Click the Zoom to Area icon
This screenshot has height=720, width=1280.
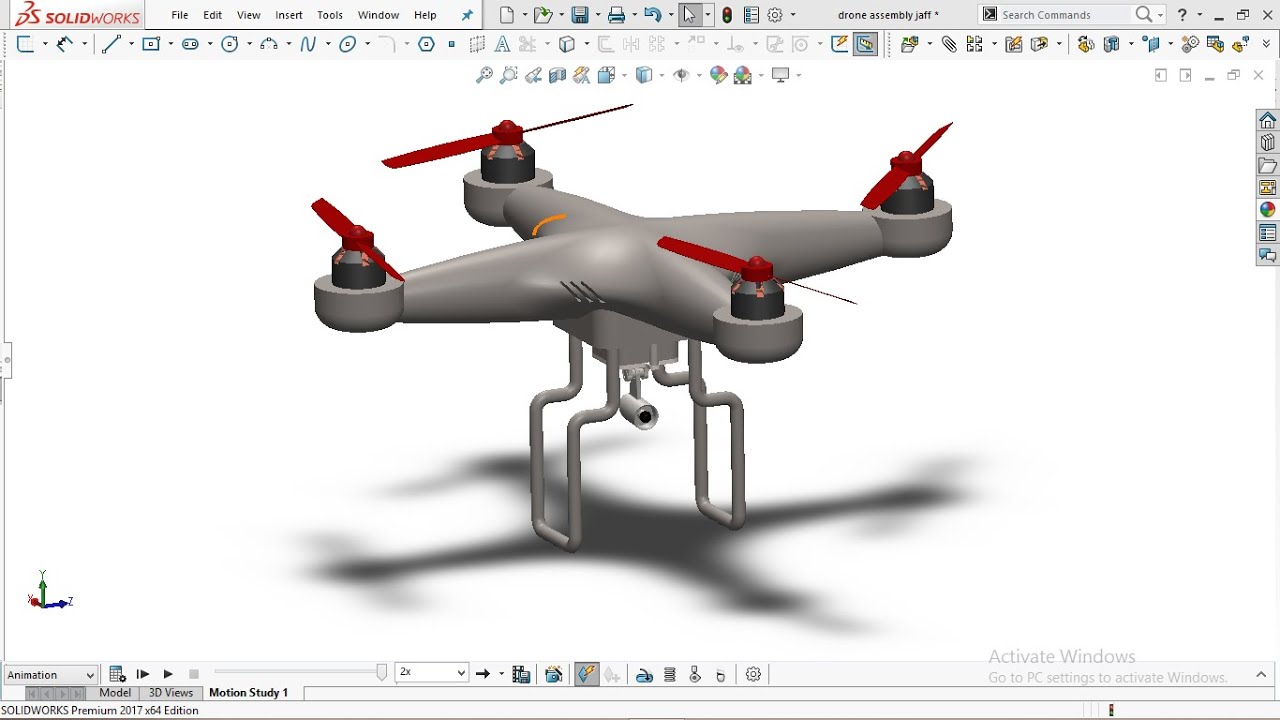509,75
